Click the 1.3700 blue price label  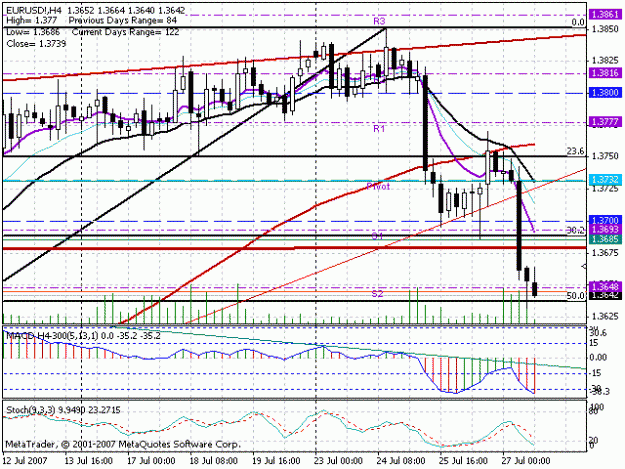click(605, 220)
